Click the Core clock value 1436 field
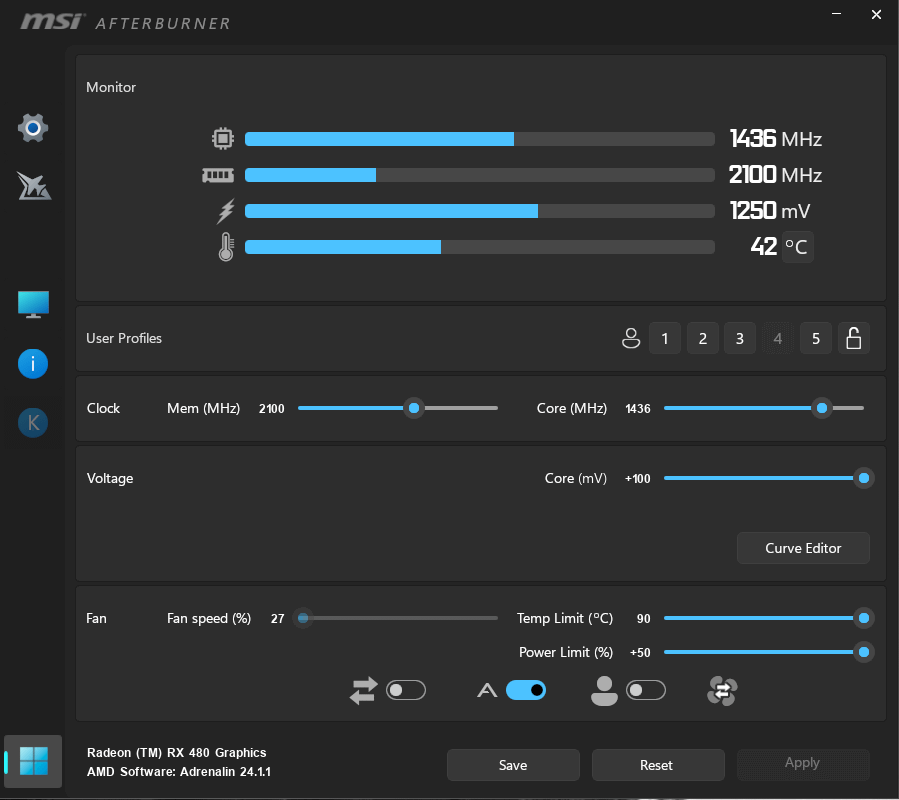Screen dimensions: 899x800 [x=638, y=408]
